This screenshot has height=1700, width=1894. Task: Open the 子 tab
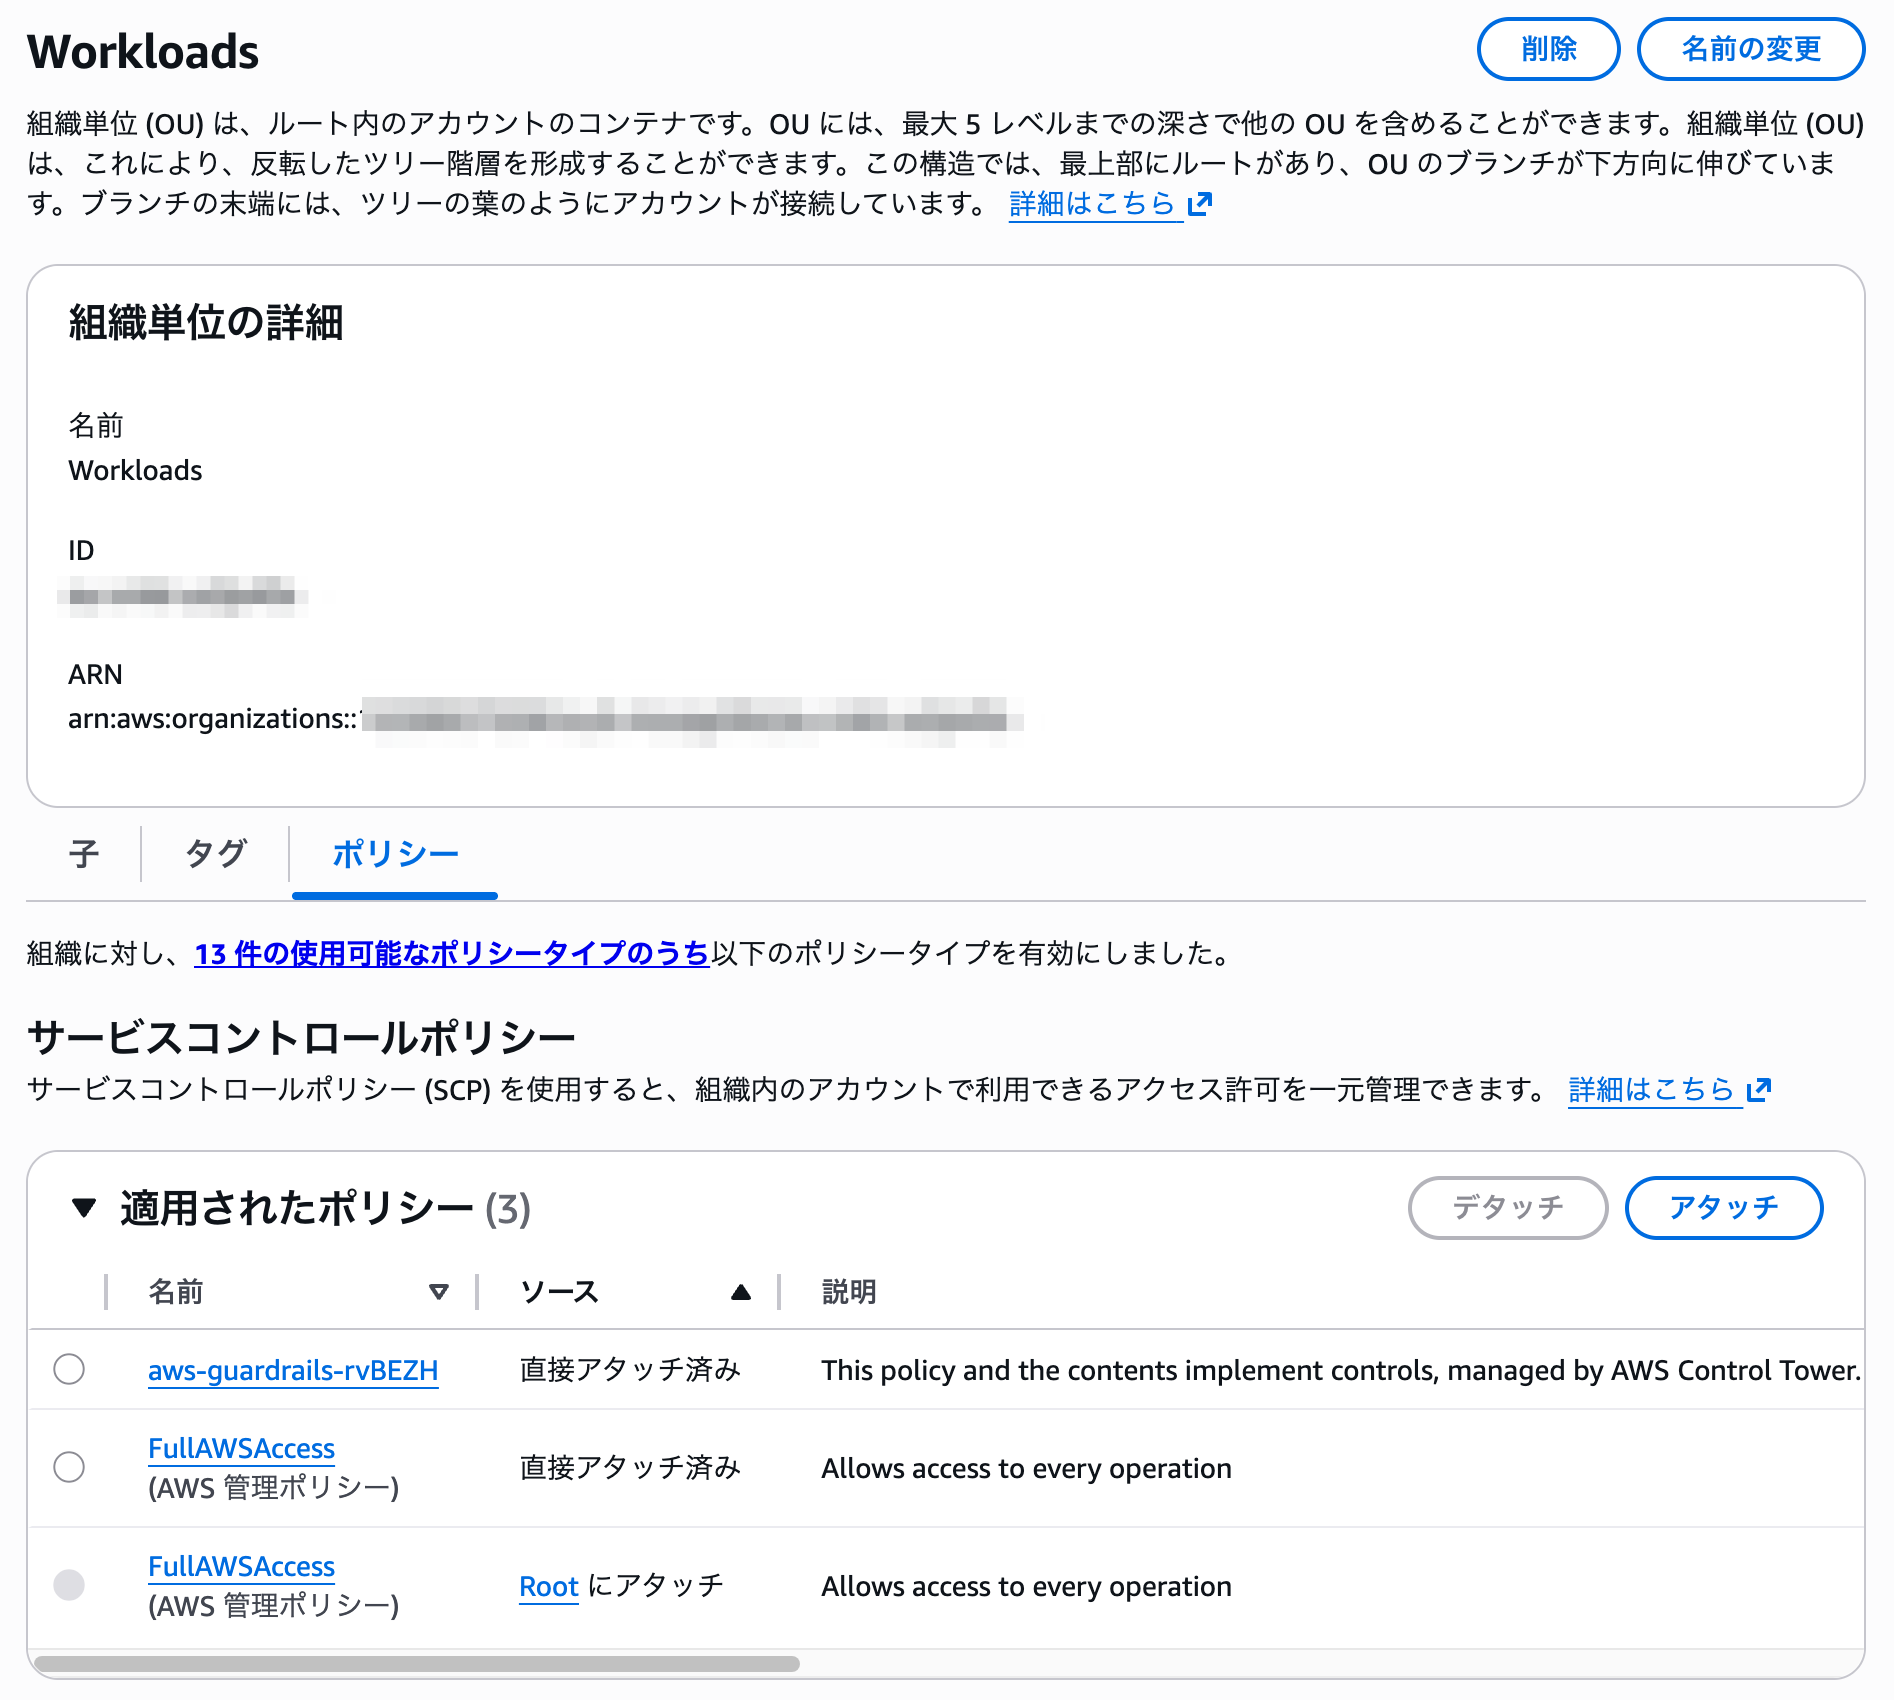[84, 854]
